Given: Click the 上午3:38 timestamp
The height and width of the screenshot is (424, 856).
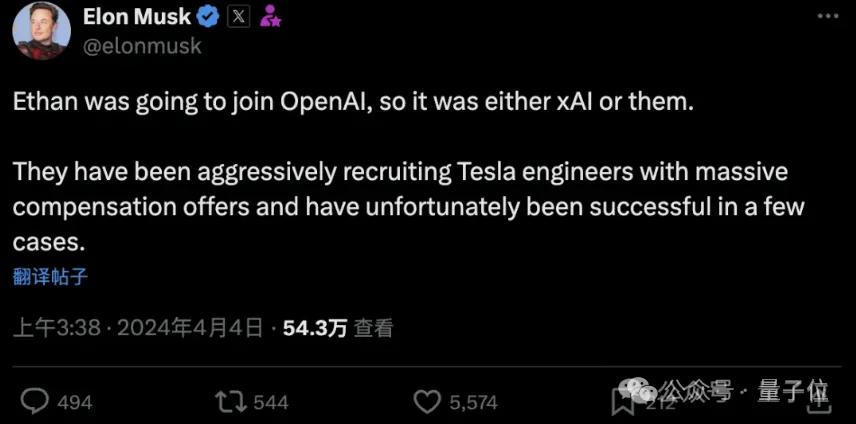Looking at the screenshot, I should pos(56,328).
